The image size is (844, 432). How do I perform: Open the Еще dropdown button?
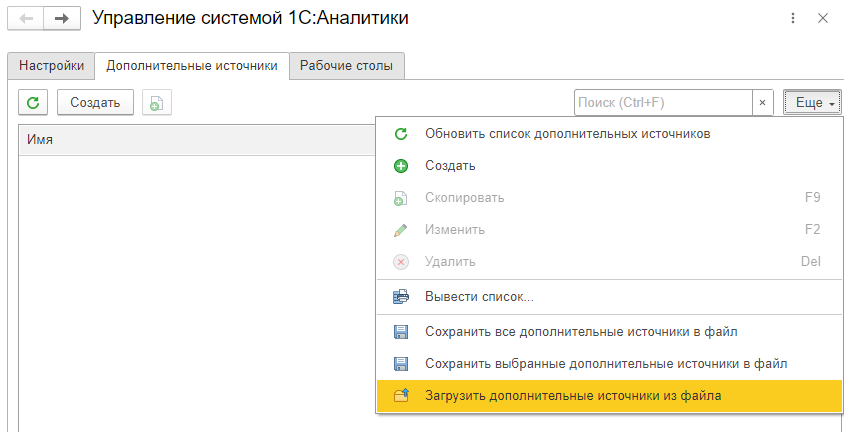(811, 102)
